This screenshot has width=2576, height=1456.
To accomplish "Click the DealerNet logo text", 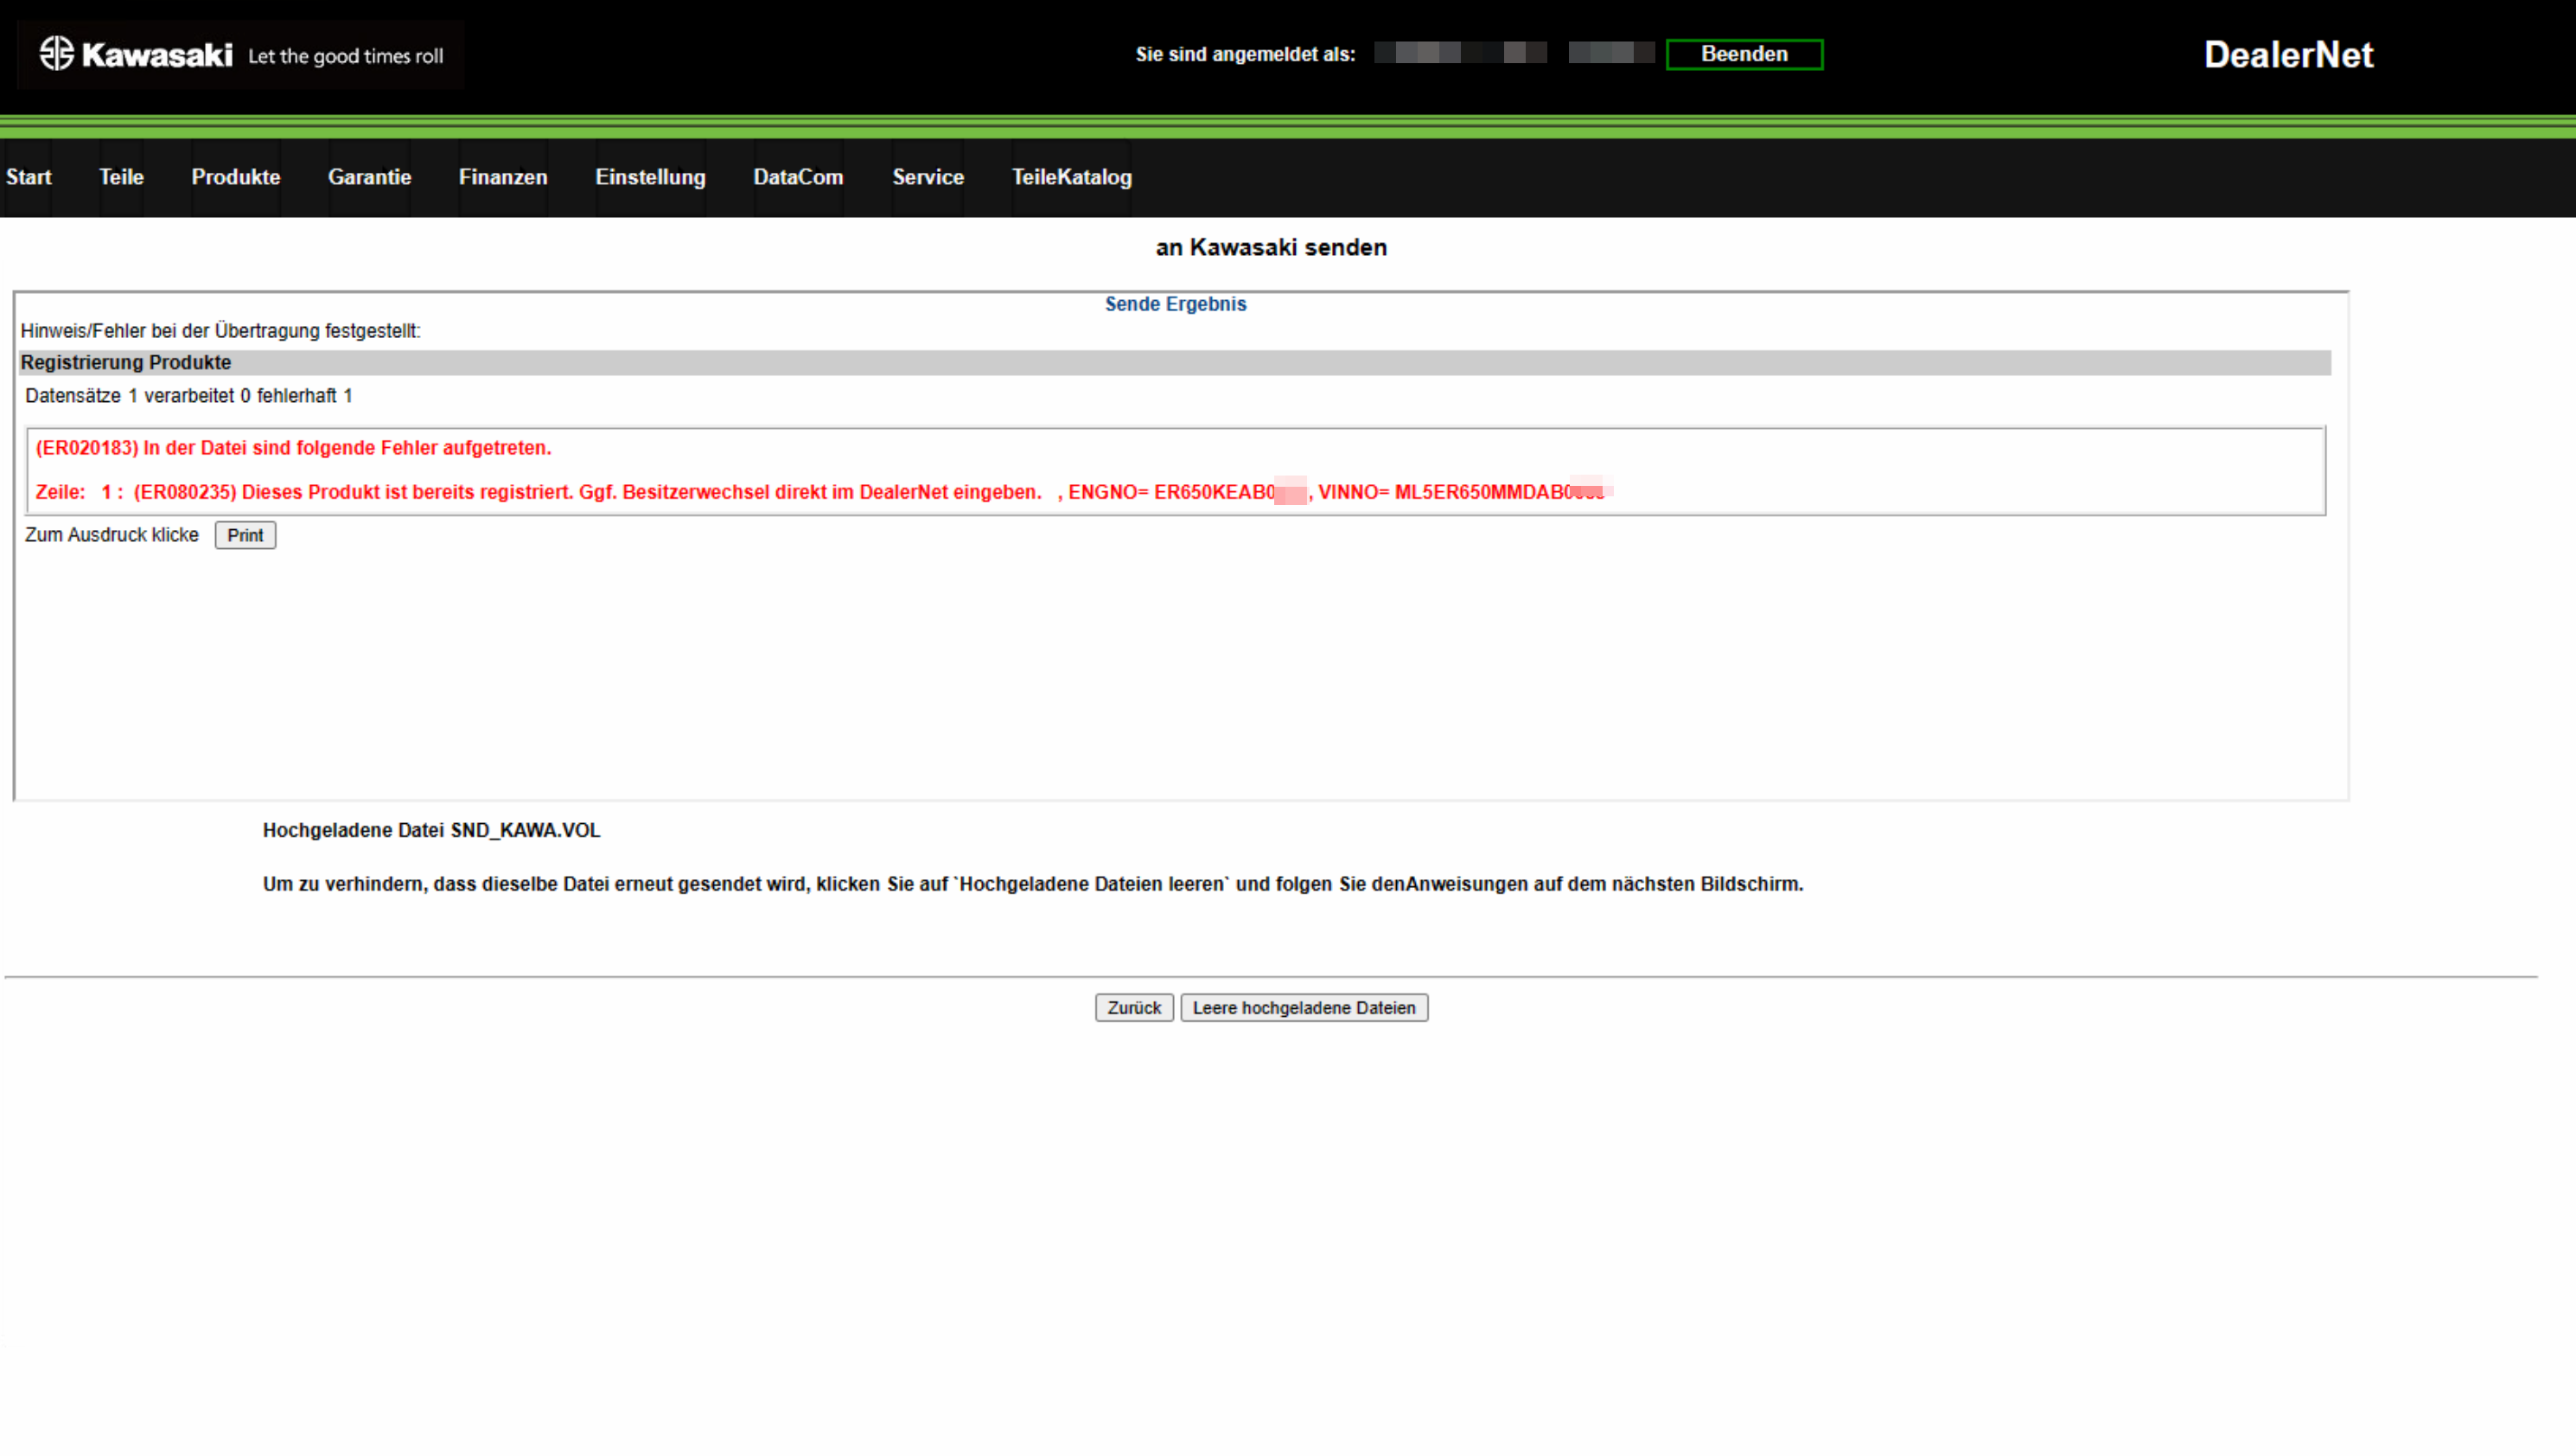I will [2288, 55].
